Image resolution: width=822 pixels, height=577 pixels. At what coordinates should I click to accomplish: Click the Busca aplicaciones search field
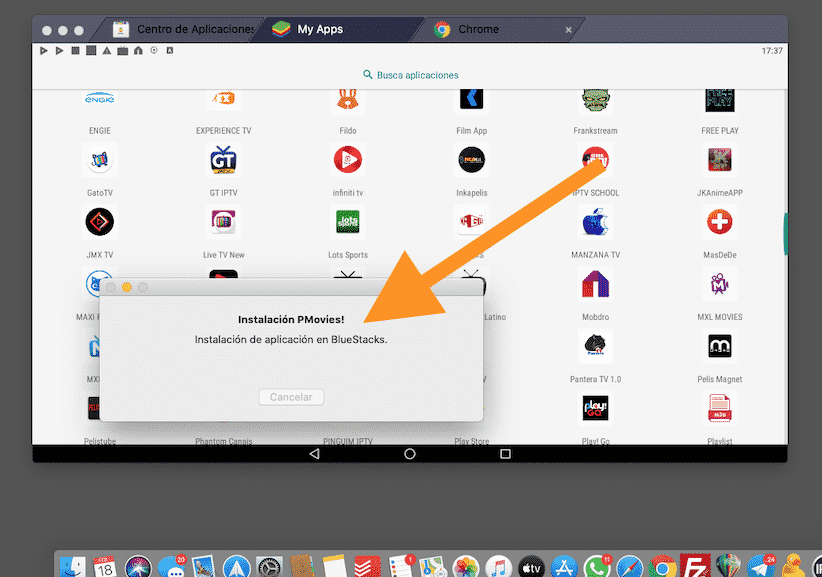click(x=410, y=74)
